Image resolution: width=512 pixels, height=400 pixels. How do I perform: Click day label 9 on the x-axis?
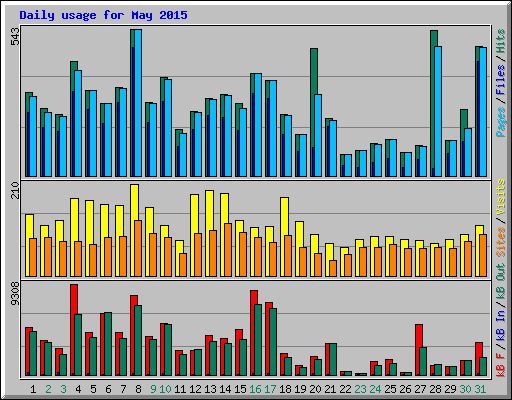153,389
